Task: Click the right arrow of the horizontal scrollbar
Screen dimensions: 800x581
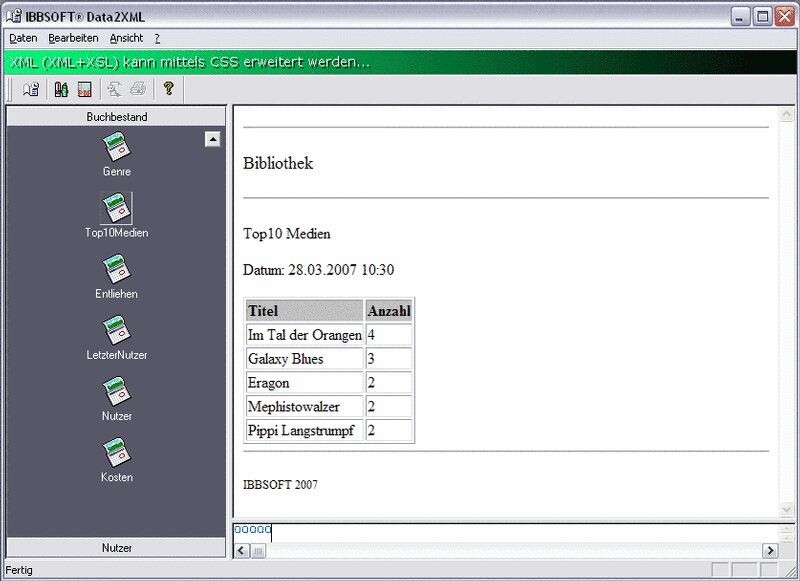Action: pyautogui.click(x=769, y=549)
